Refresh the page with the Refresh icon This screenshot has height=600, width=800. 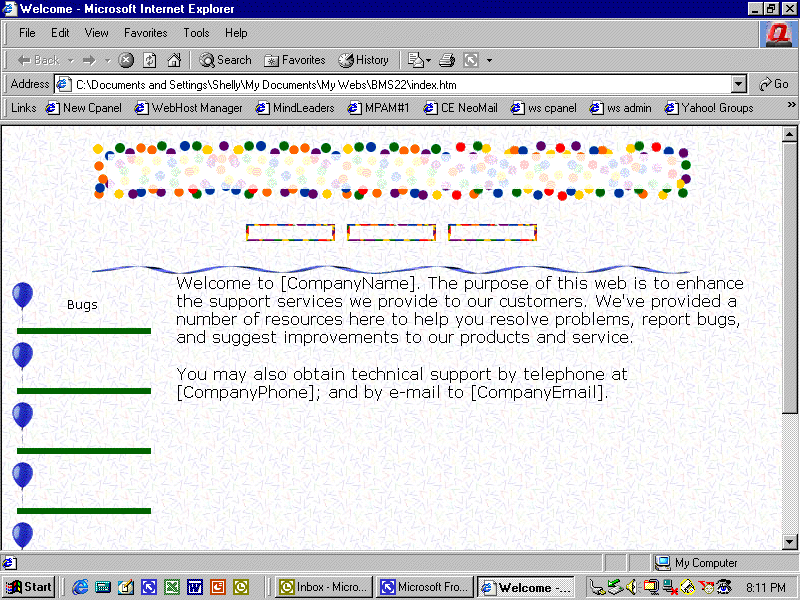click(x=149, y=60)
